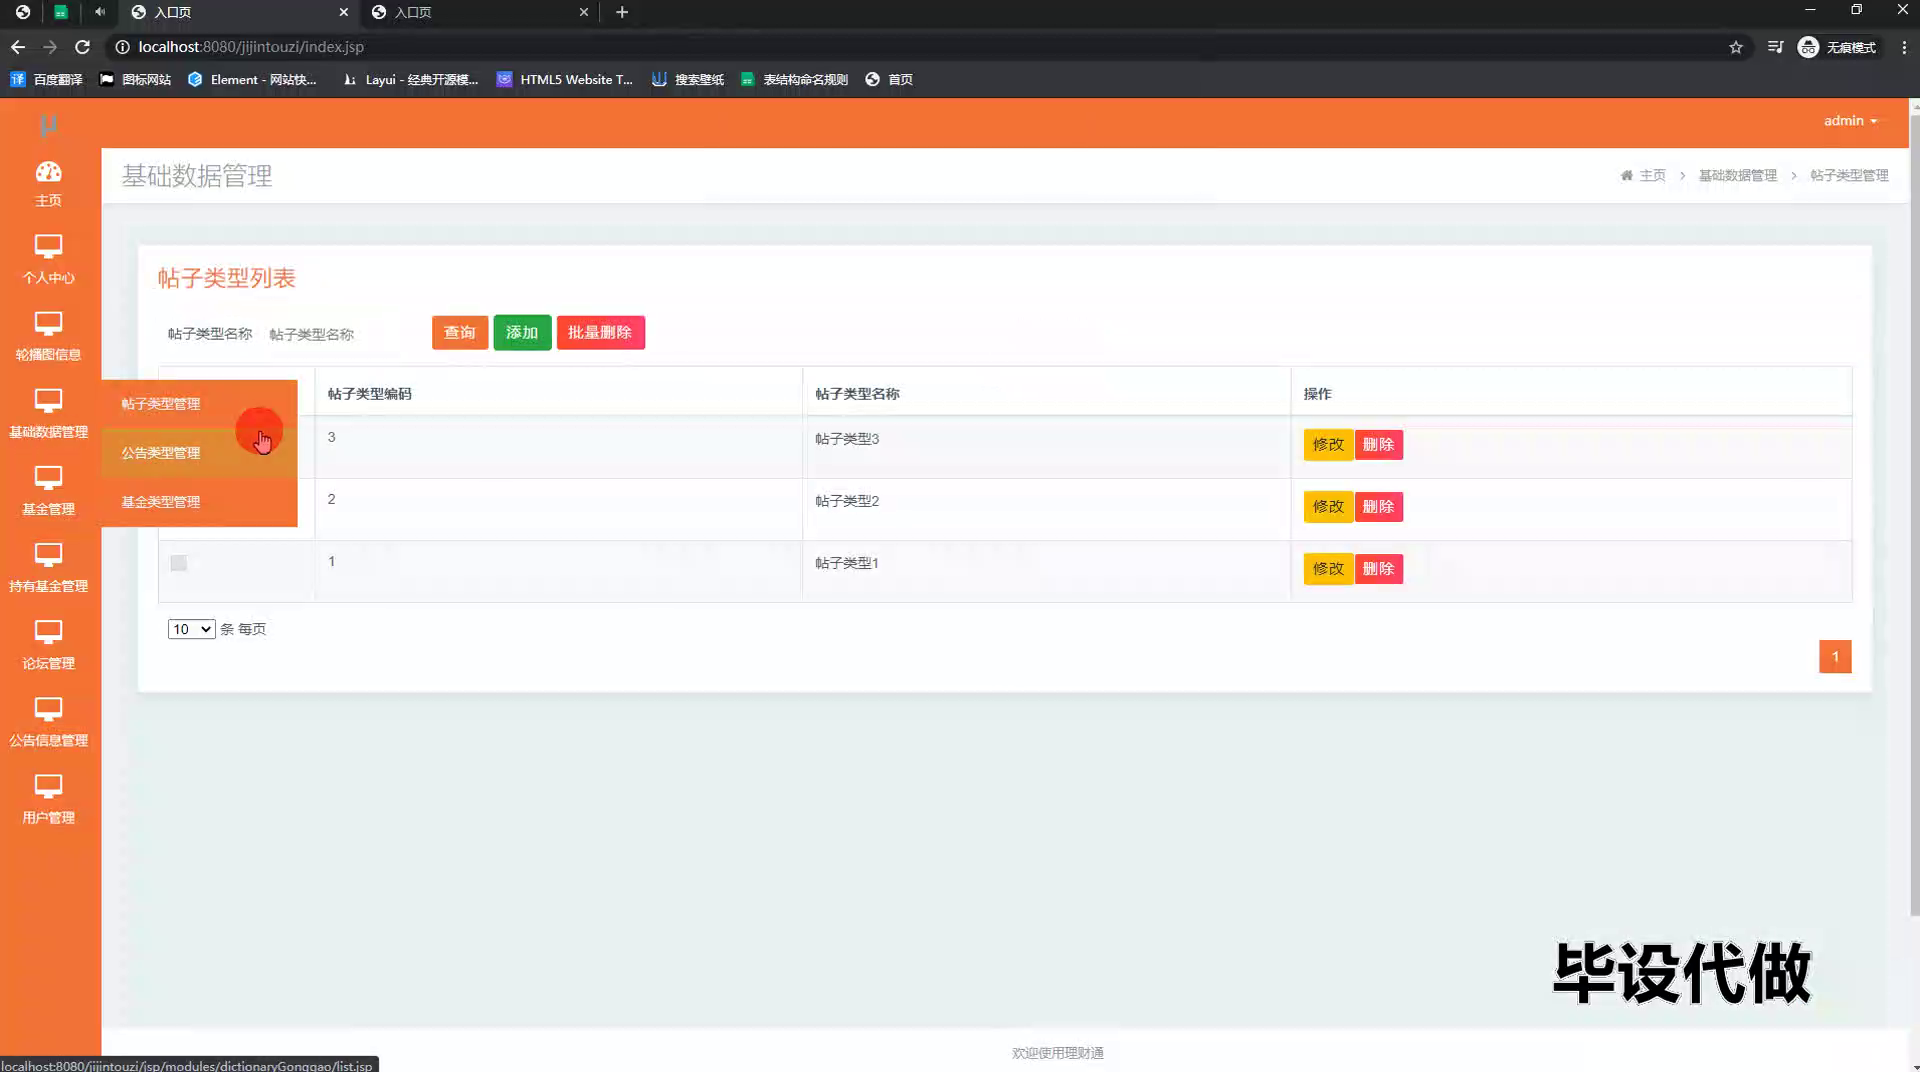The image size is (1920, 1072).
Task: Open 用户管理 in the sidebar
Action: point(48,799)
